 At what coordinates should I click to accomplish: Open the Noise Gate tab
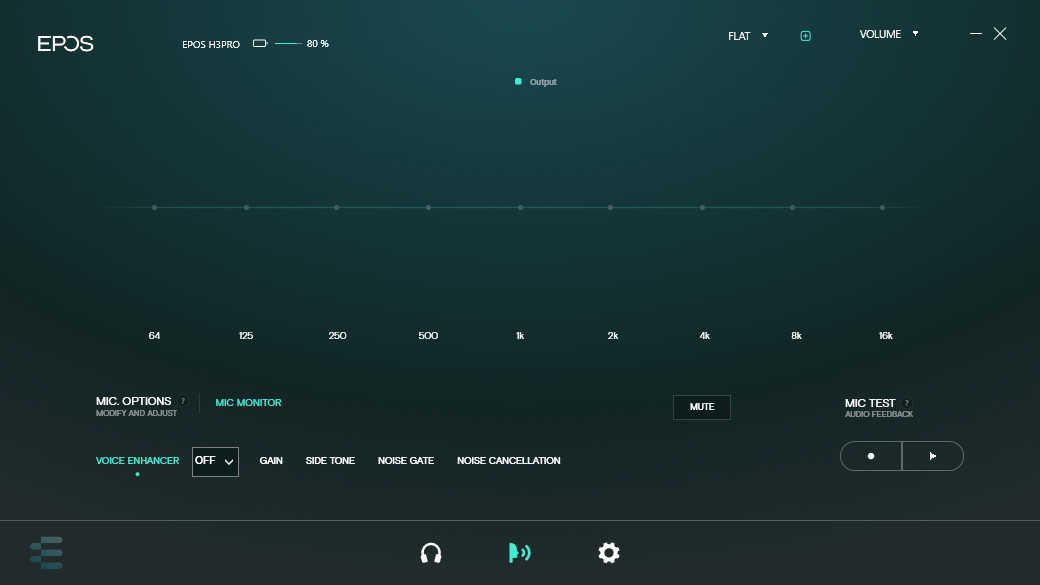pyautogui.click(x=406, y=460)
